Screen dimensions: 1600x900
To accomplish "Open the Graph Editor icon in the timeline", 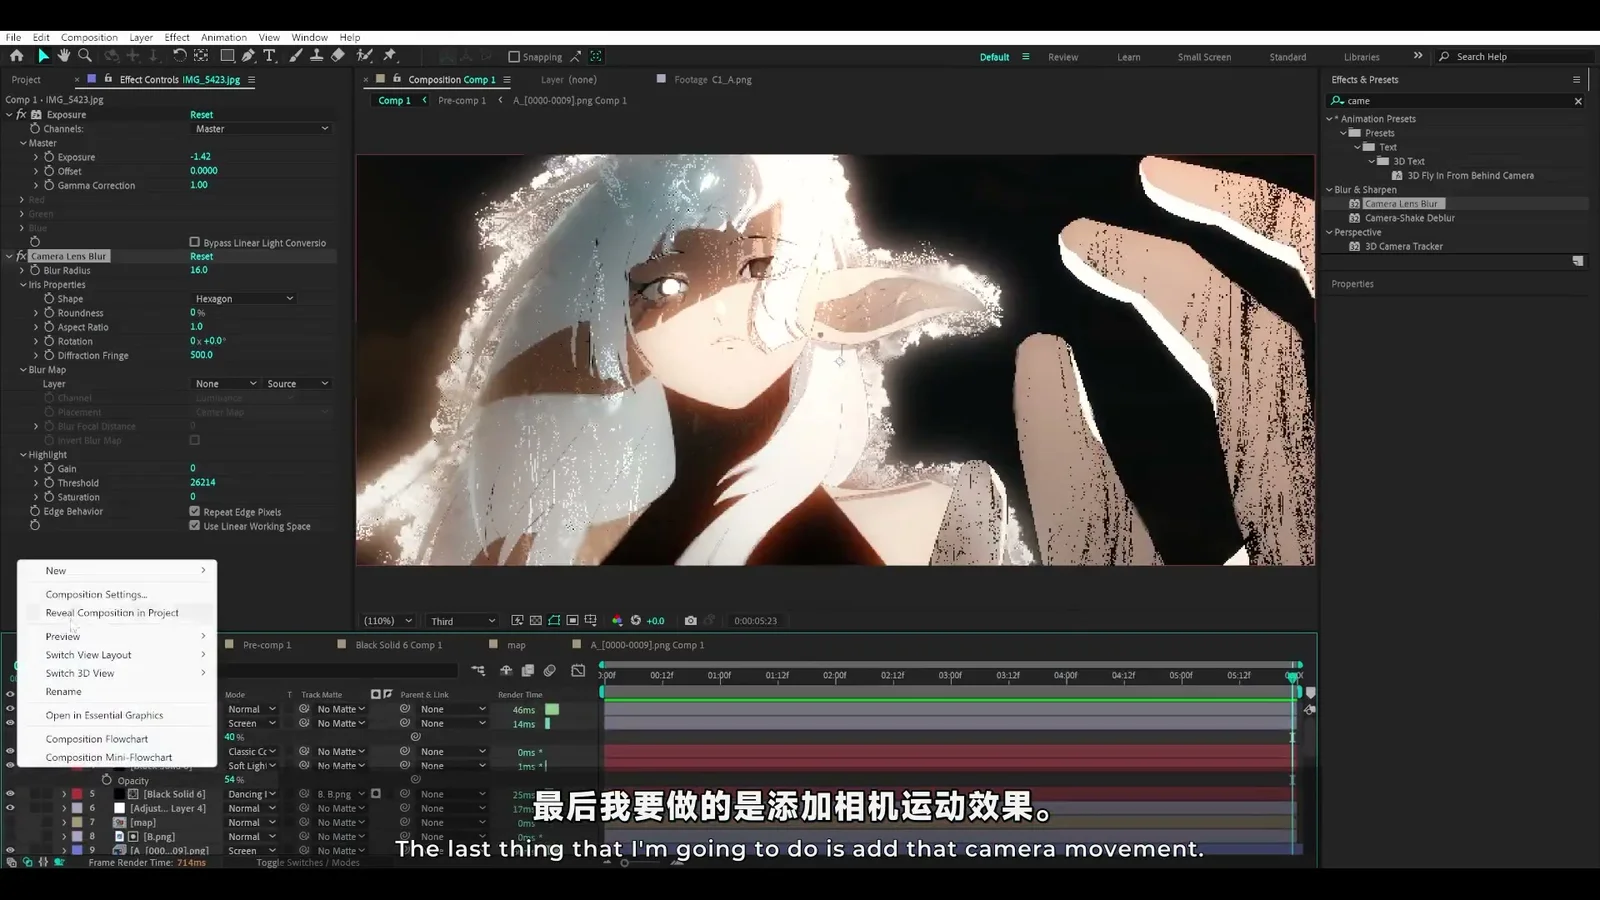I will click(x=578, y=671).
